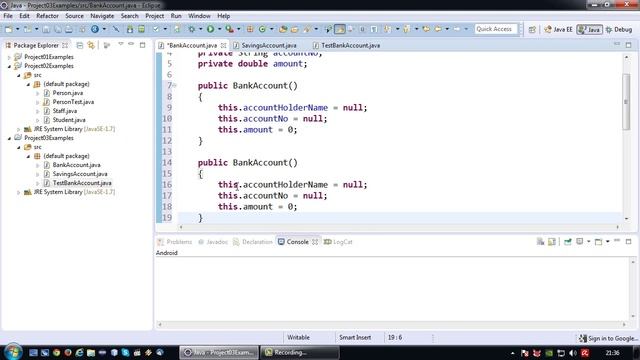This screenshot has width=640, height=360.
Task: Expand Person.java tree node
Action: point(38,93)
